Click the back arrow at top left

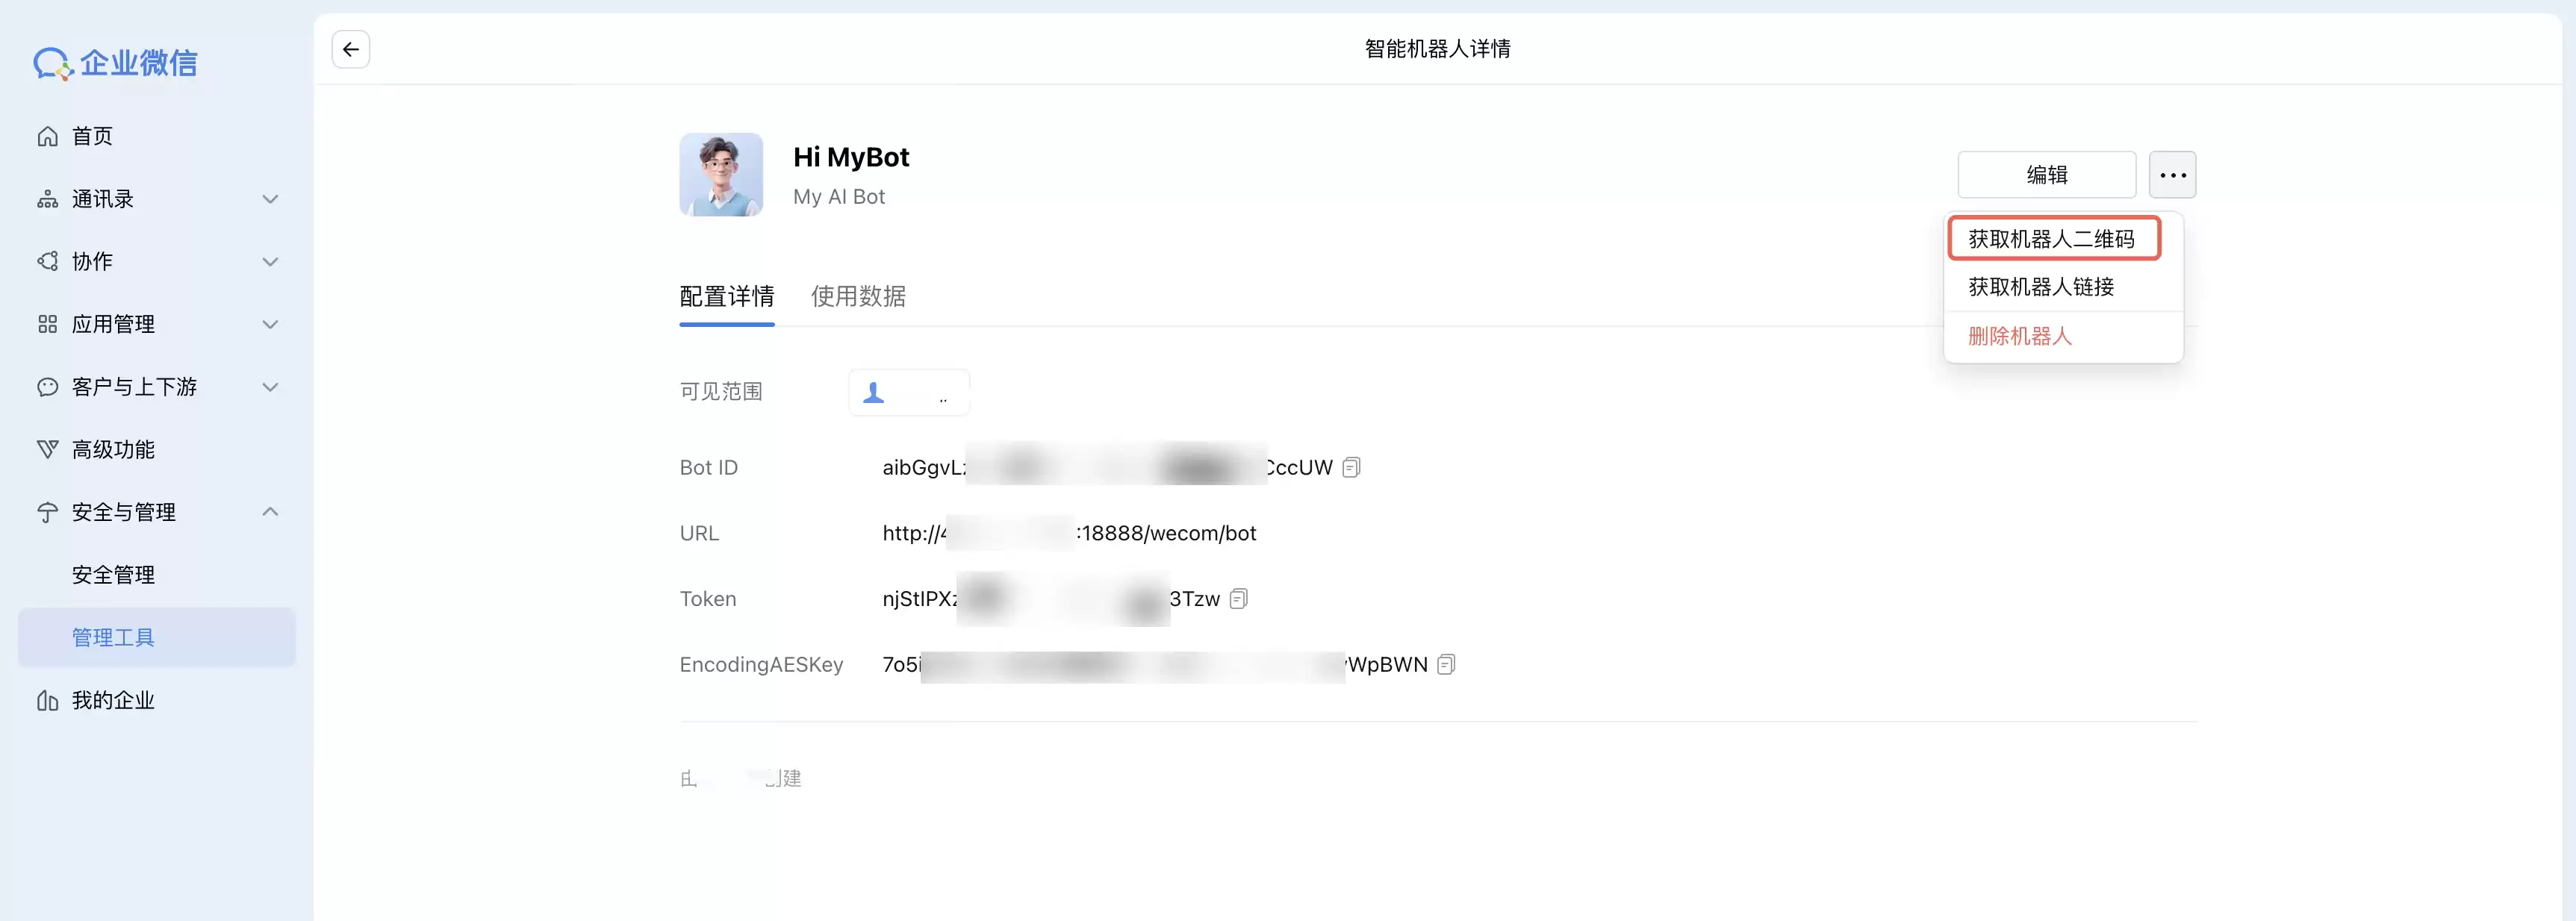(x=349, y=48)
